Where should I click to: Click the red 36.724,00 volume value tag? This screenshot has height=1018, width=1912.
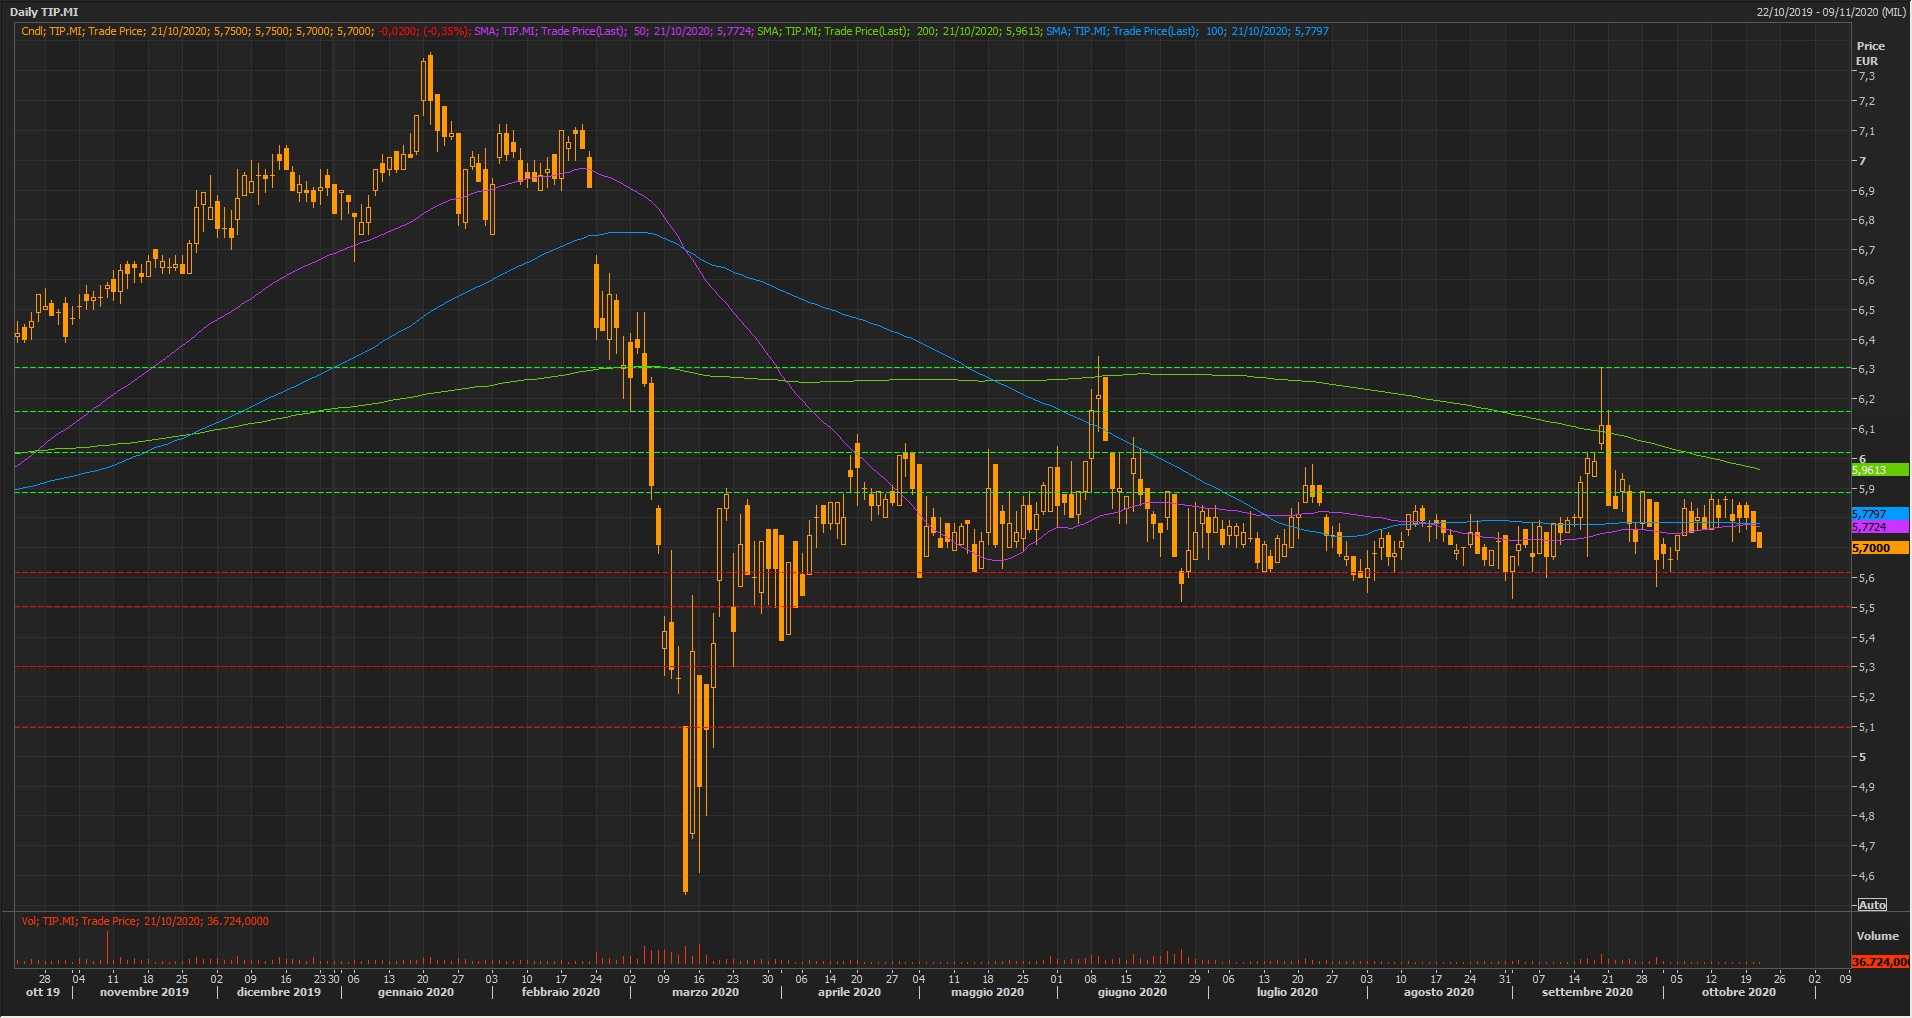[1879, 962]
